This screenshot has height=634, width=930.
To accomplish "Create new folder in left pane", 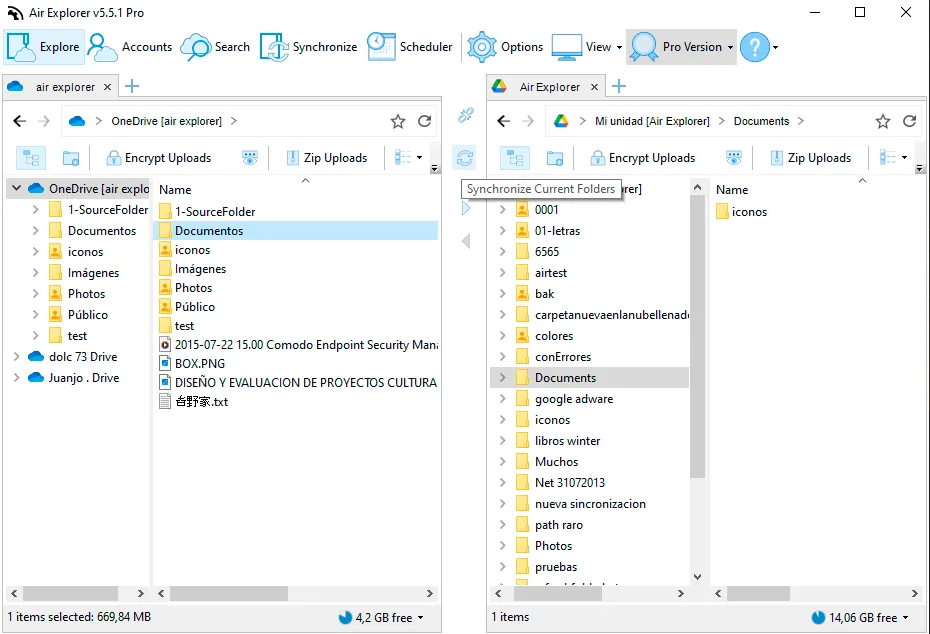I will [x=71, y=158].
